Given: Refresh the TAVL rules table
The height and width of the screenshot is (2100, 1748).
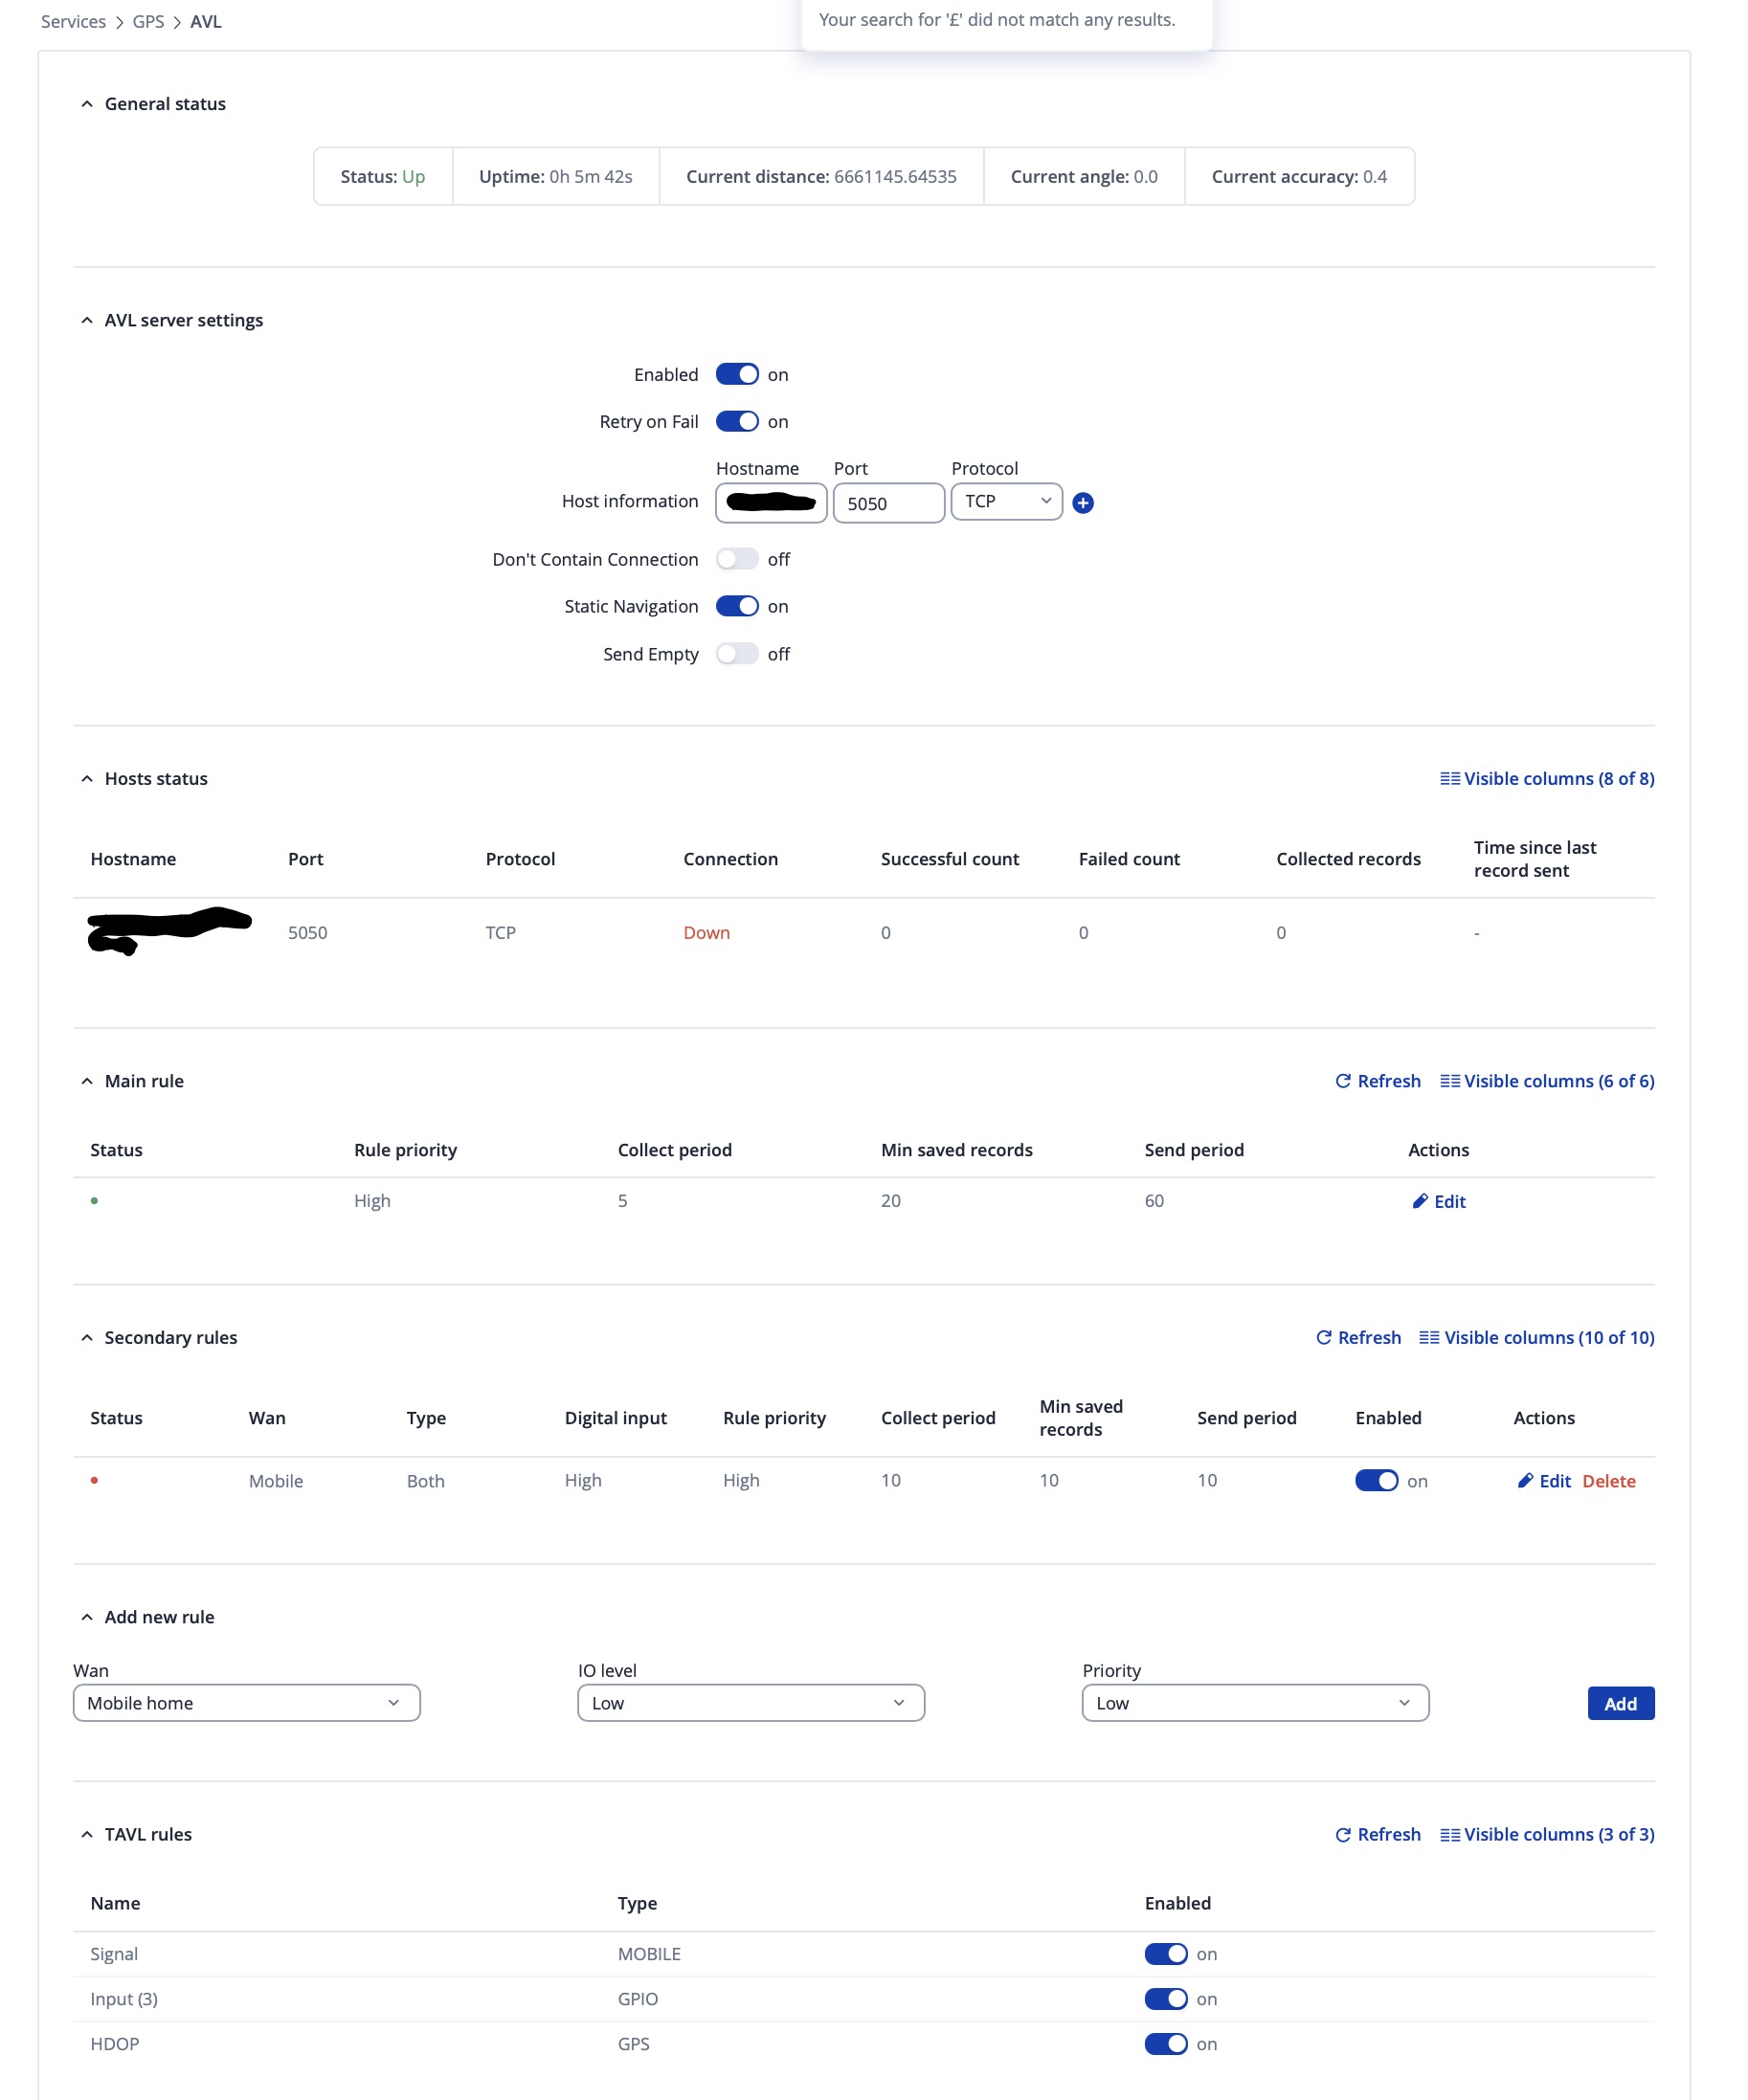Looking at the screenshot, I should coord(1377,1834).
